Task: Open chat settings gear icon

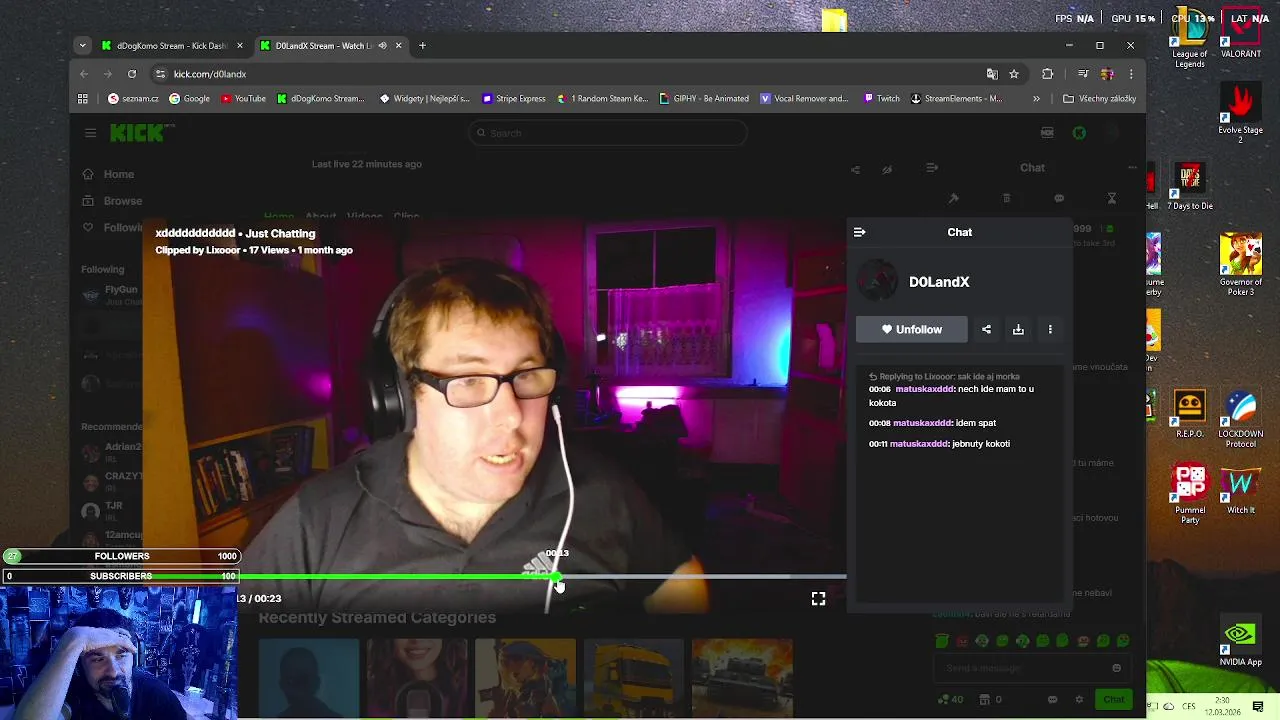Action: tap(1079, 699)
